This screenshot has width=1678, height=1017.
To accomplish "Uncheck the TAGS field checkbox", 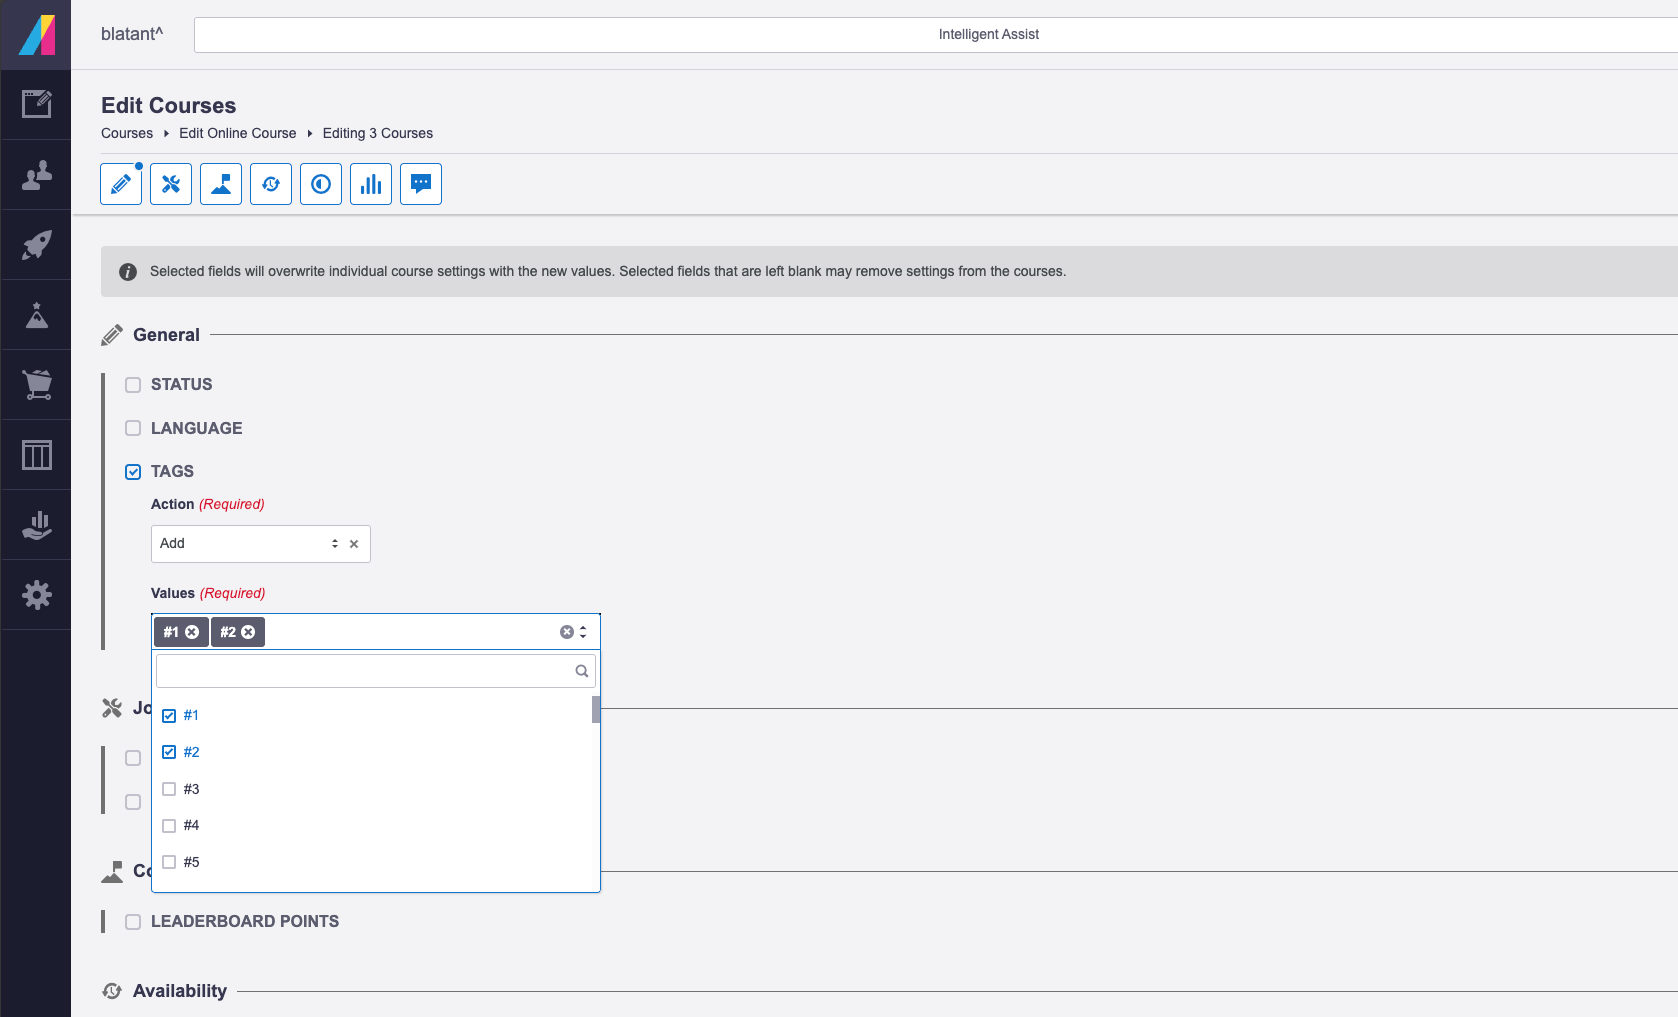I will [x=133, y=472].
